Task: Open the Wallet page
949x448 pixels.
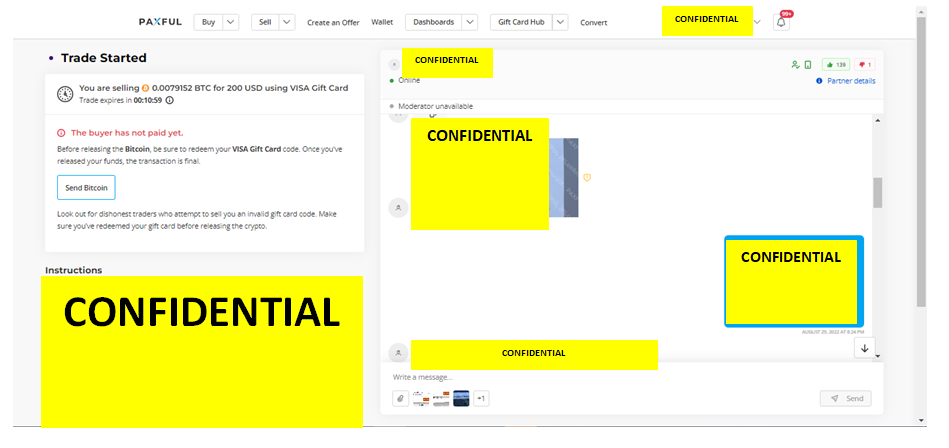Action: (x=382, y=22)
